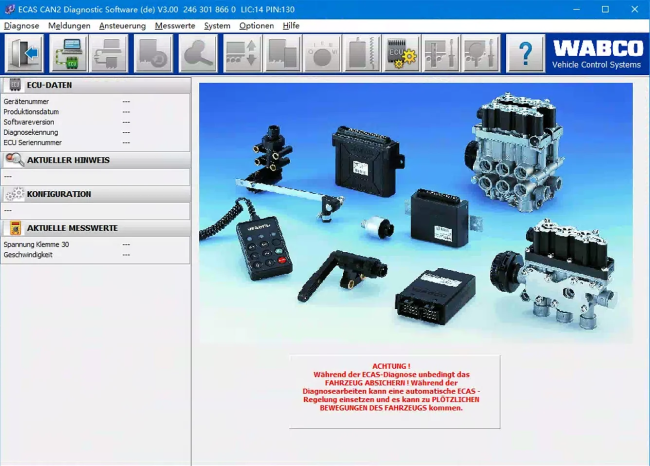Screen dimensions: 650x466
Task: Open the Optionen menu
Action: tap(256, 25)
